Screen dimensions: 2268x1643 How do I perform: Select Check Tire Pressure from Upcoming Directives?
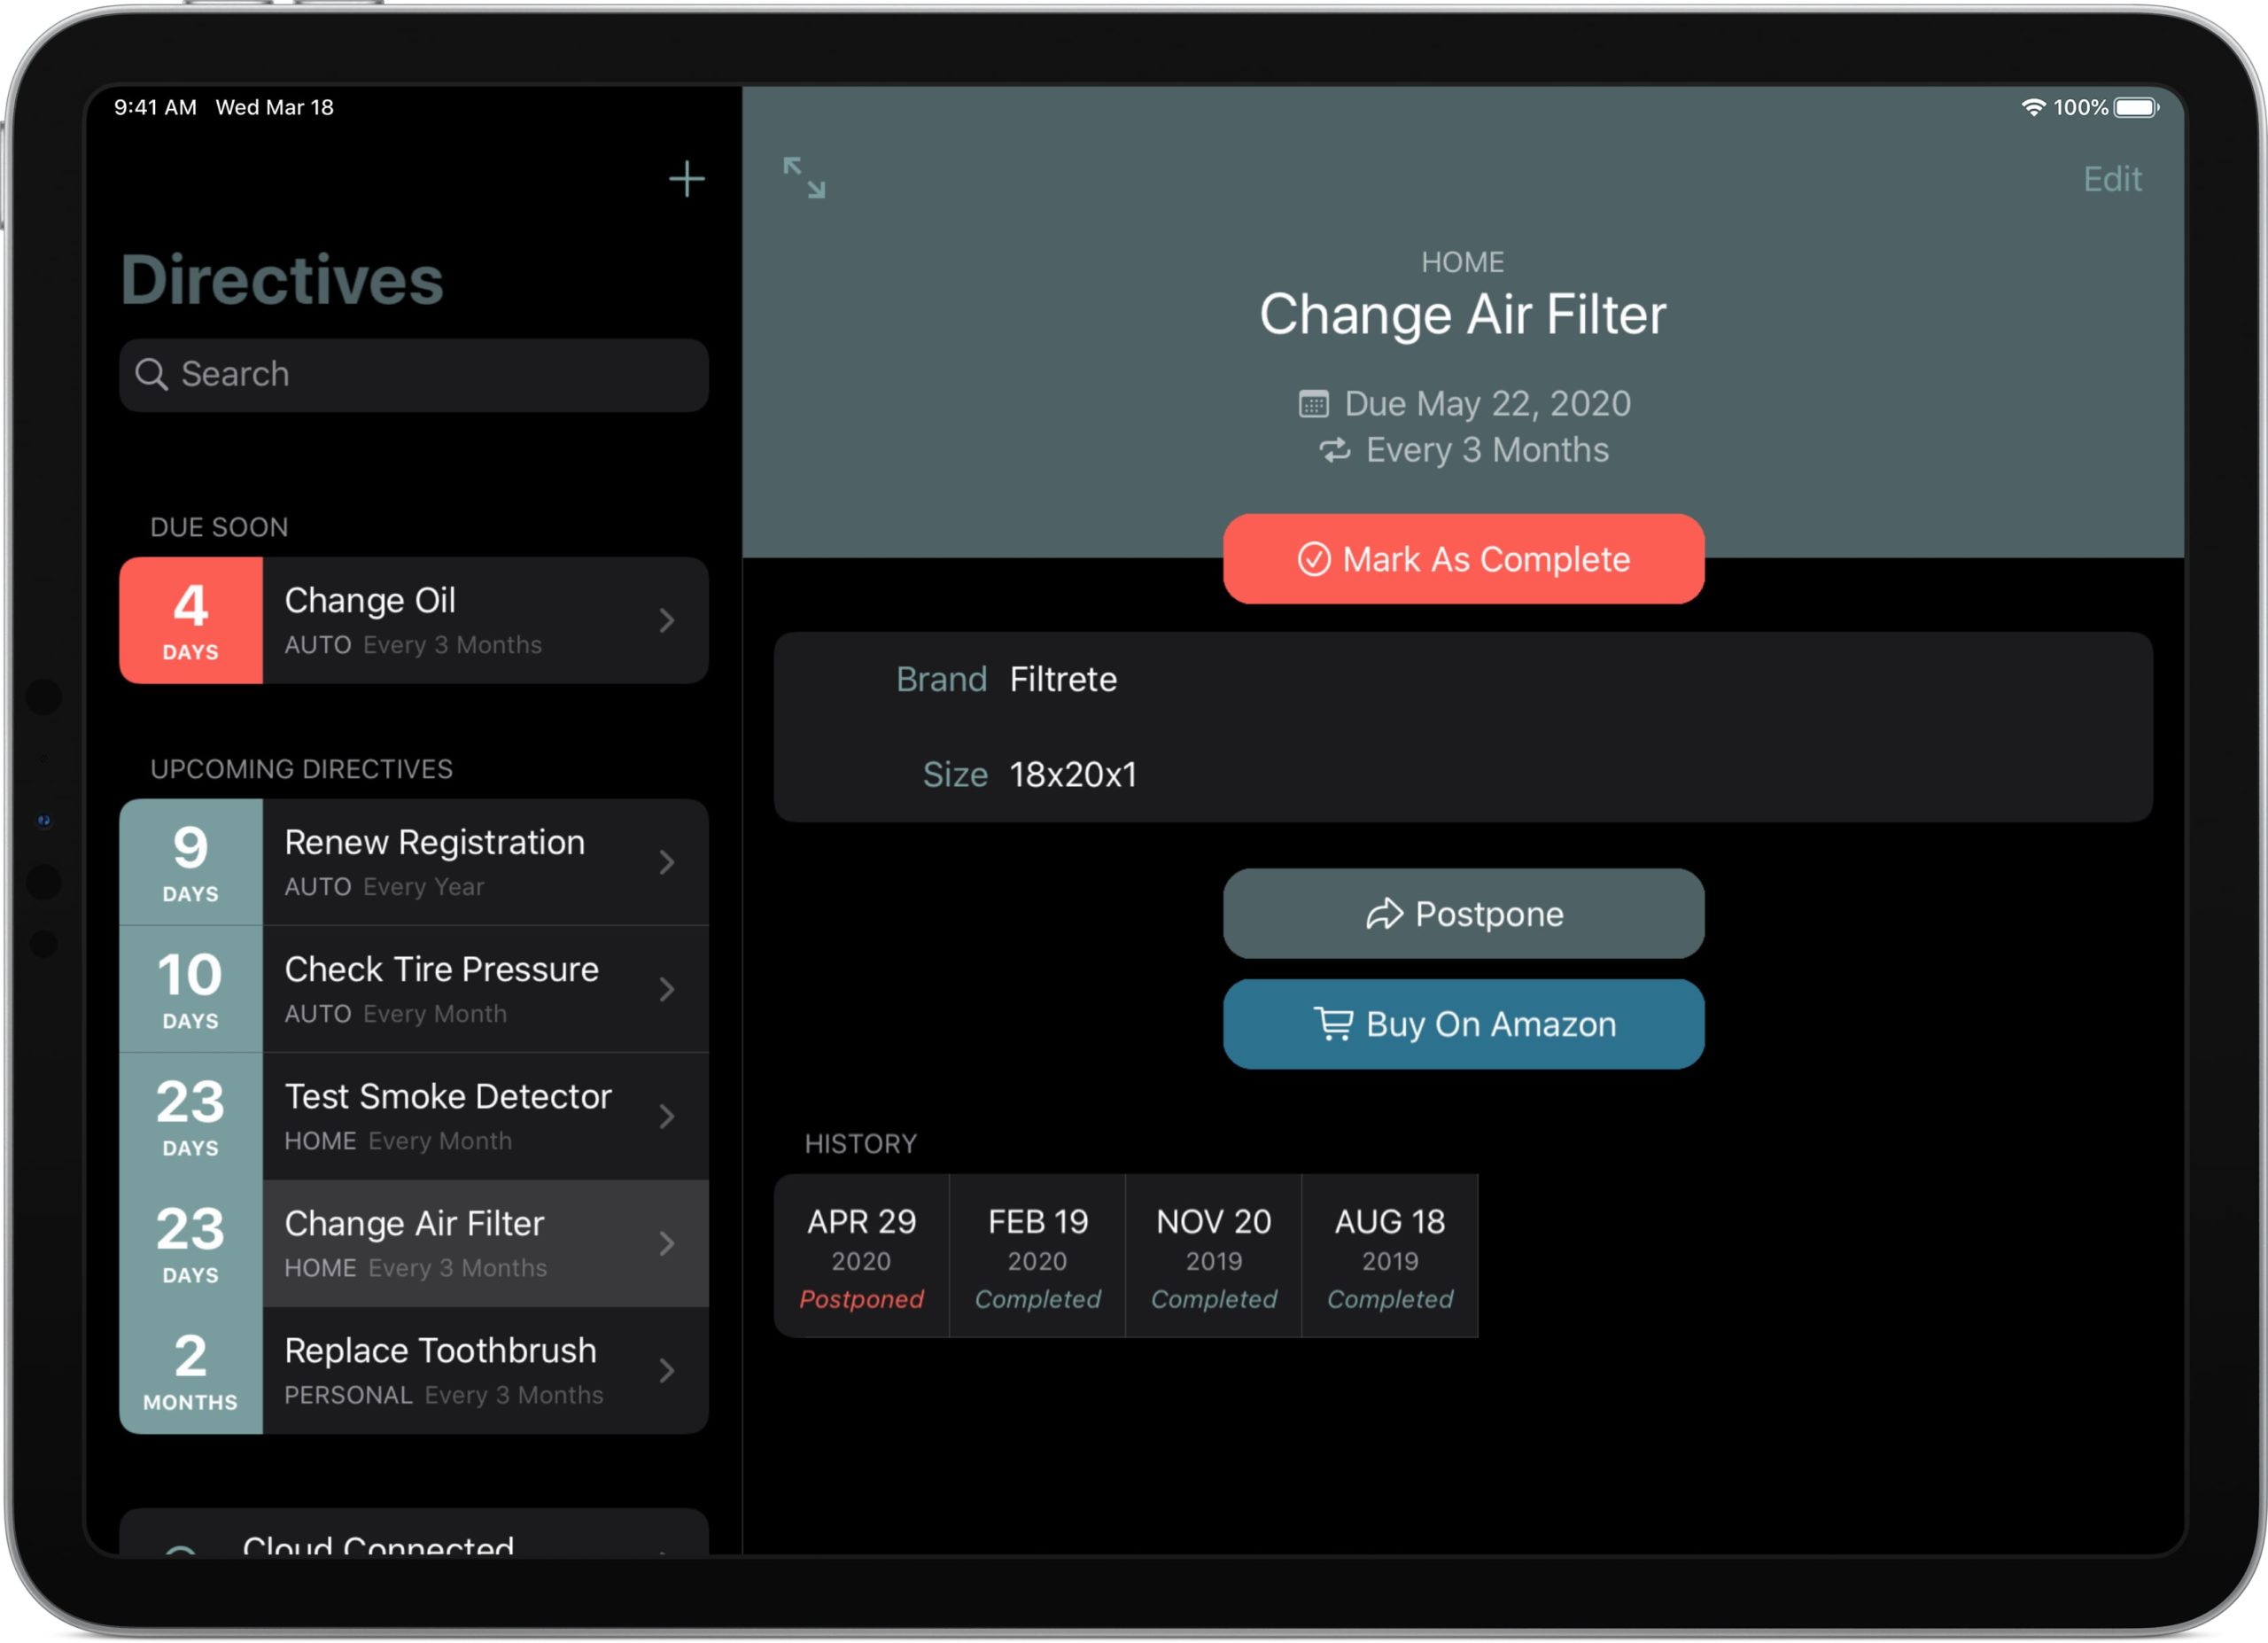(x=441, y=989)
